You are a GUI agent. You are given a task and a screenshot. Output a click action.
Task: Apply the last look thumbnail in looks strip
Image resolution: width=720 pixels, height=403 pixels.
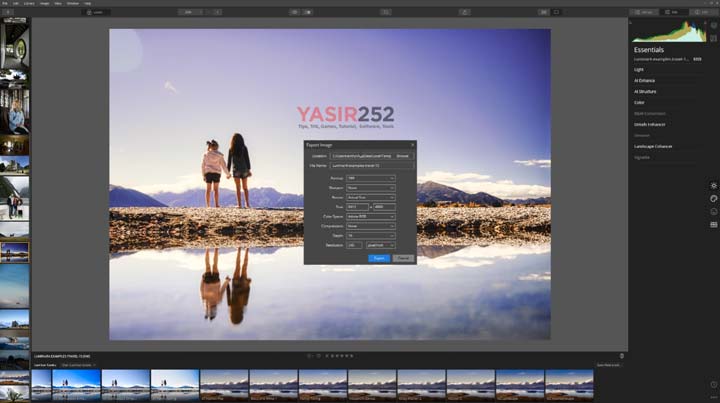pyautogui.click(x=569, y=385)
